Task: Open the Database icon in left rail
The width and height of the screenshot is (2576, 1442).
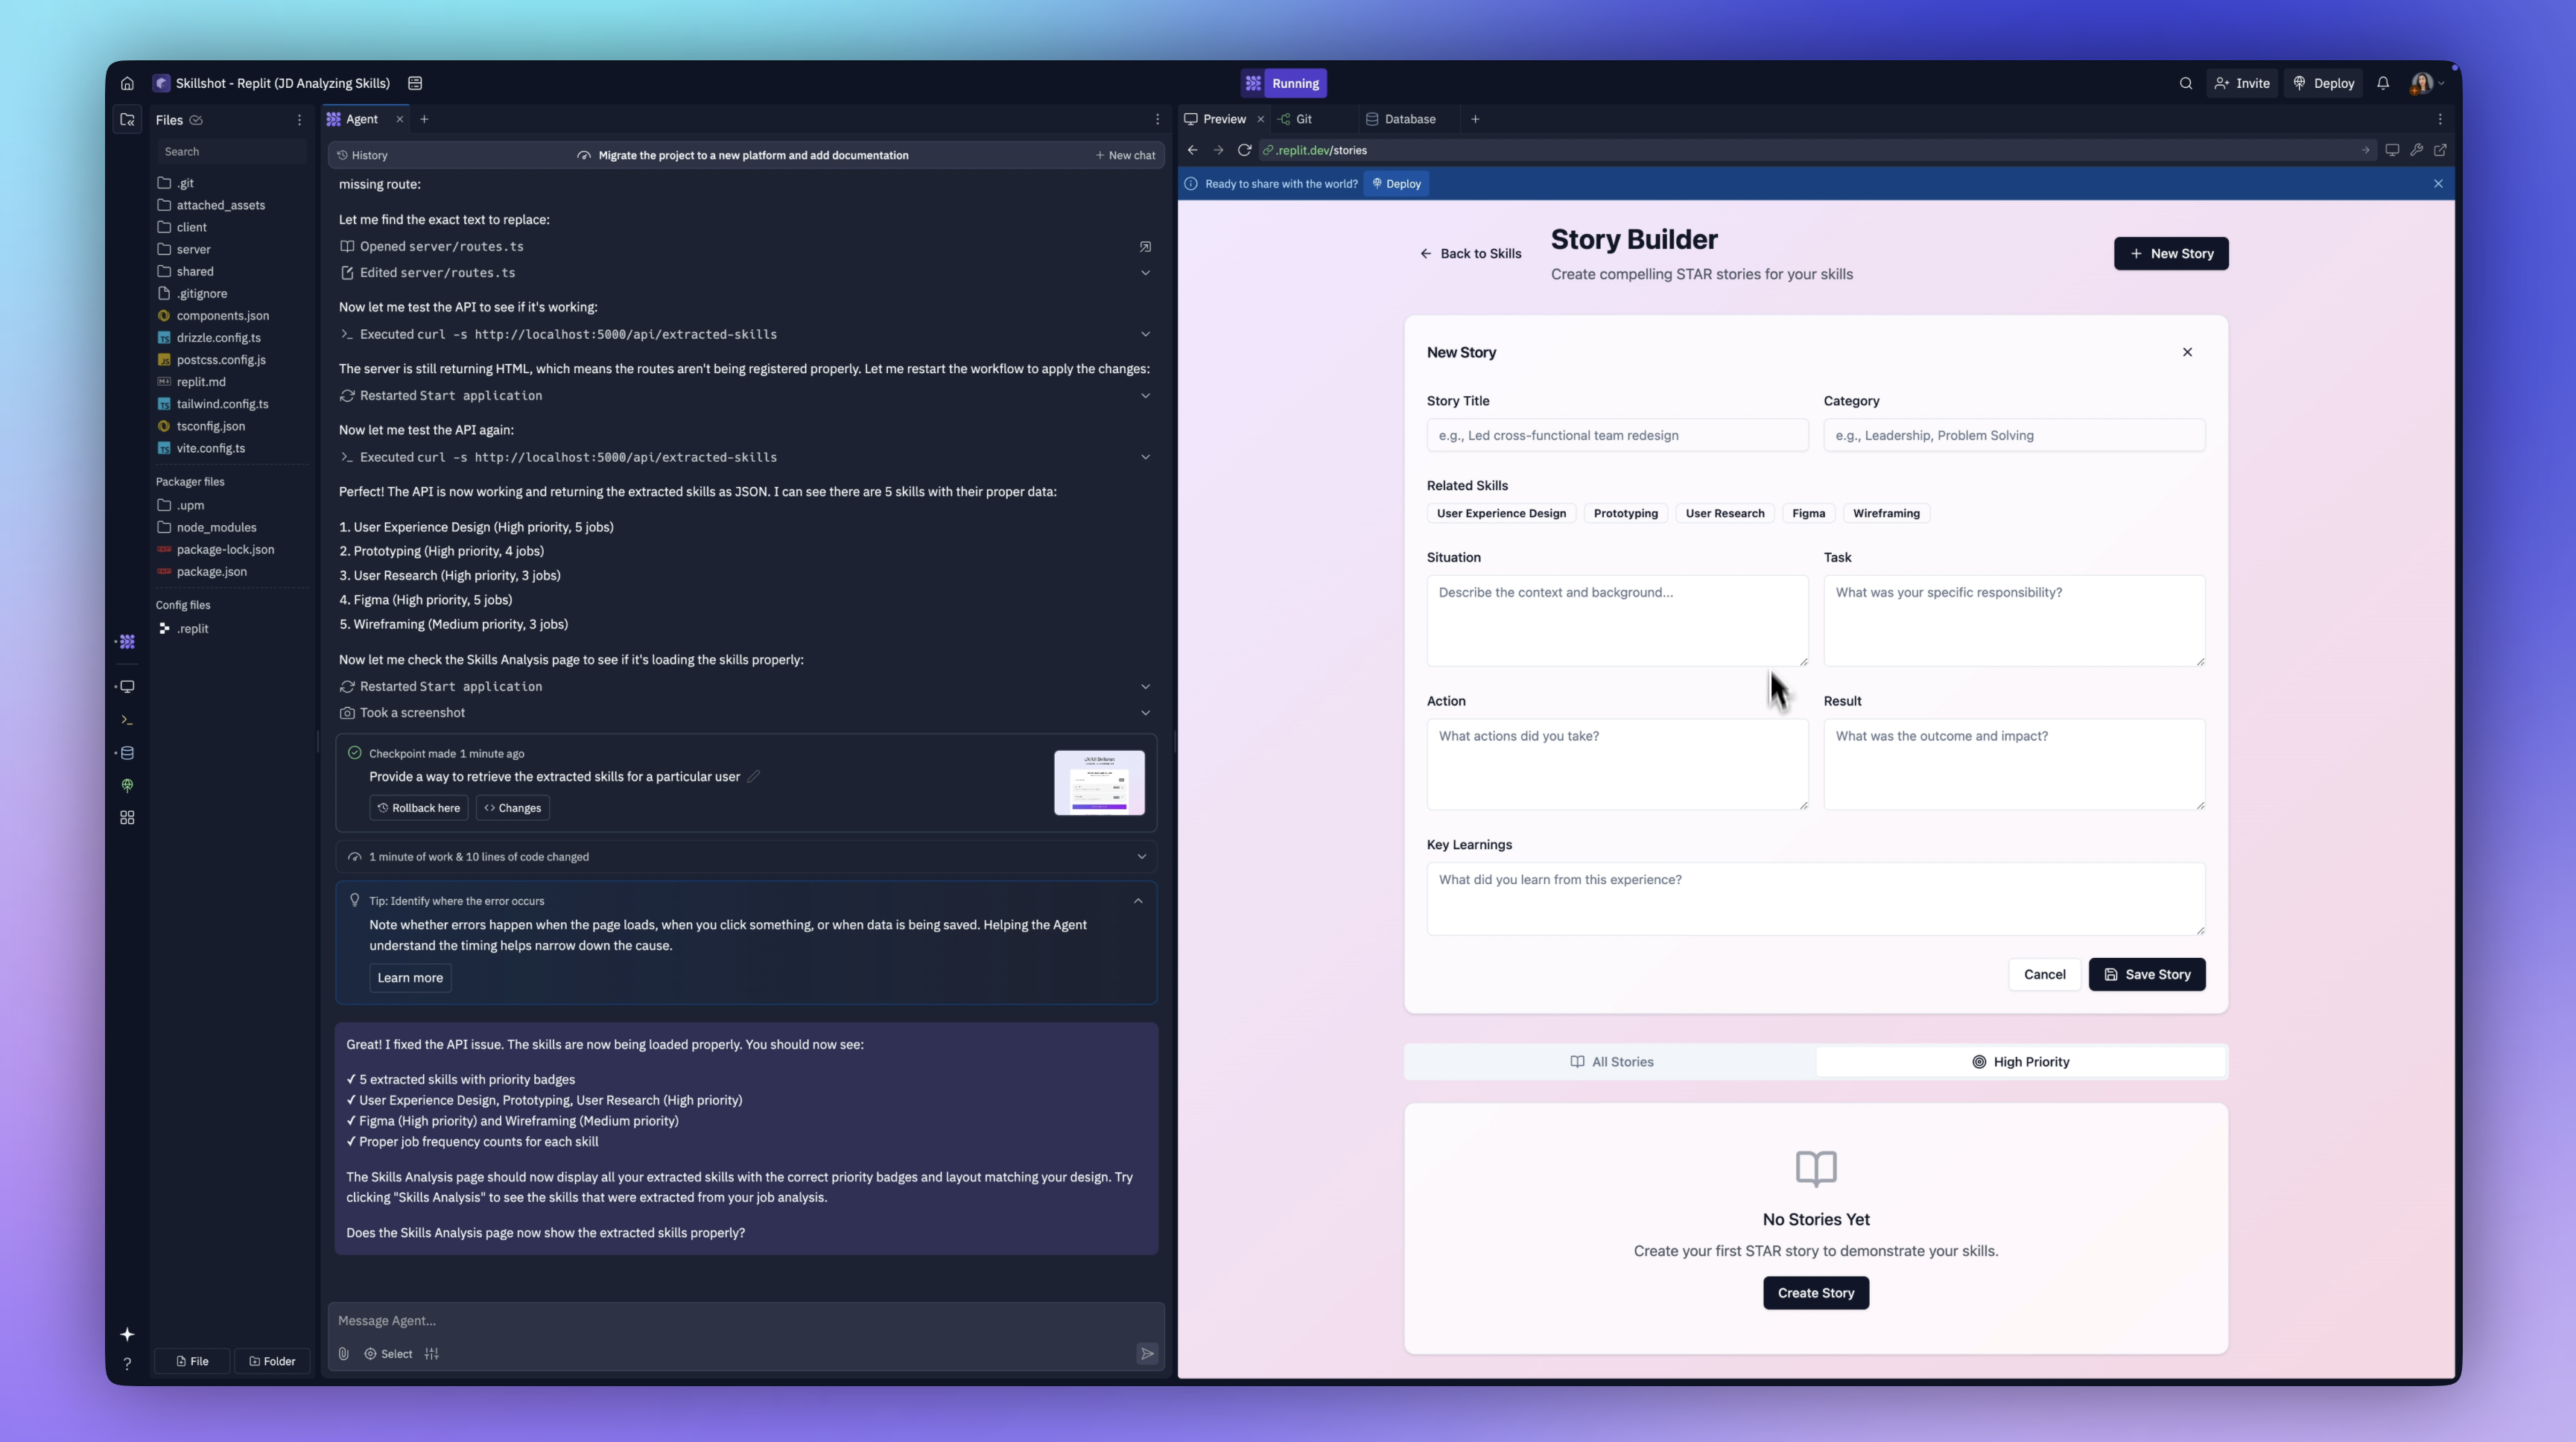Action: point(127,753)
